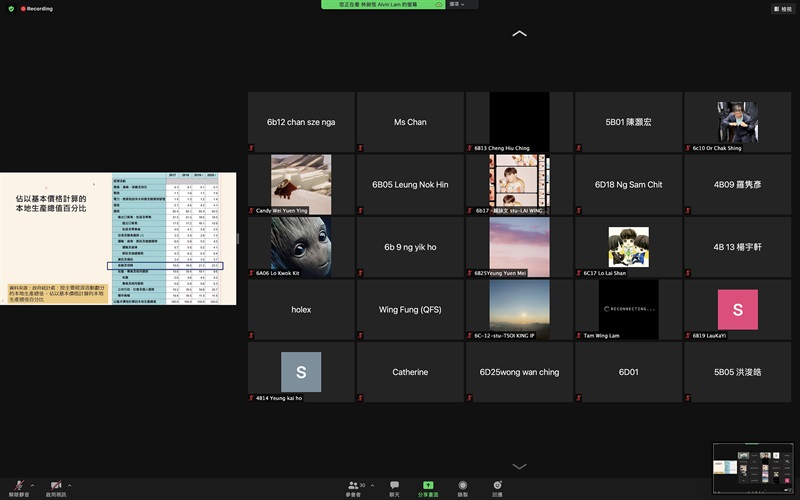Select the shared slide presentation area
Screen dimensions: 800x500
click(x=118, y=238)
